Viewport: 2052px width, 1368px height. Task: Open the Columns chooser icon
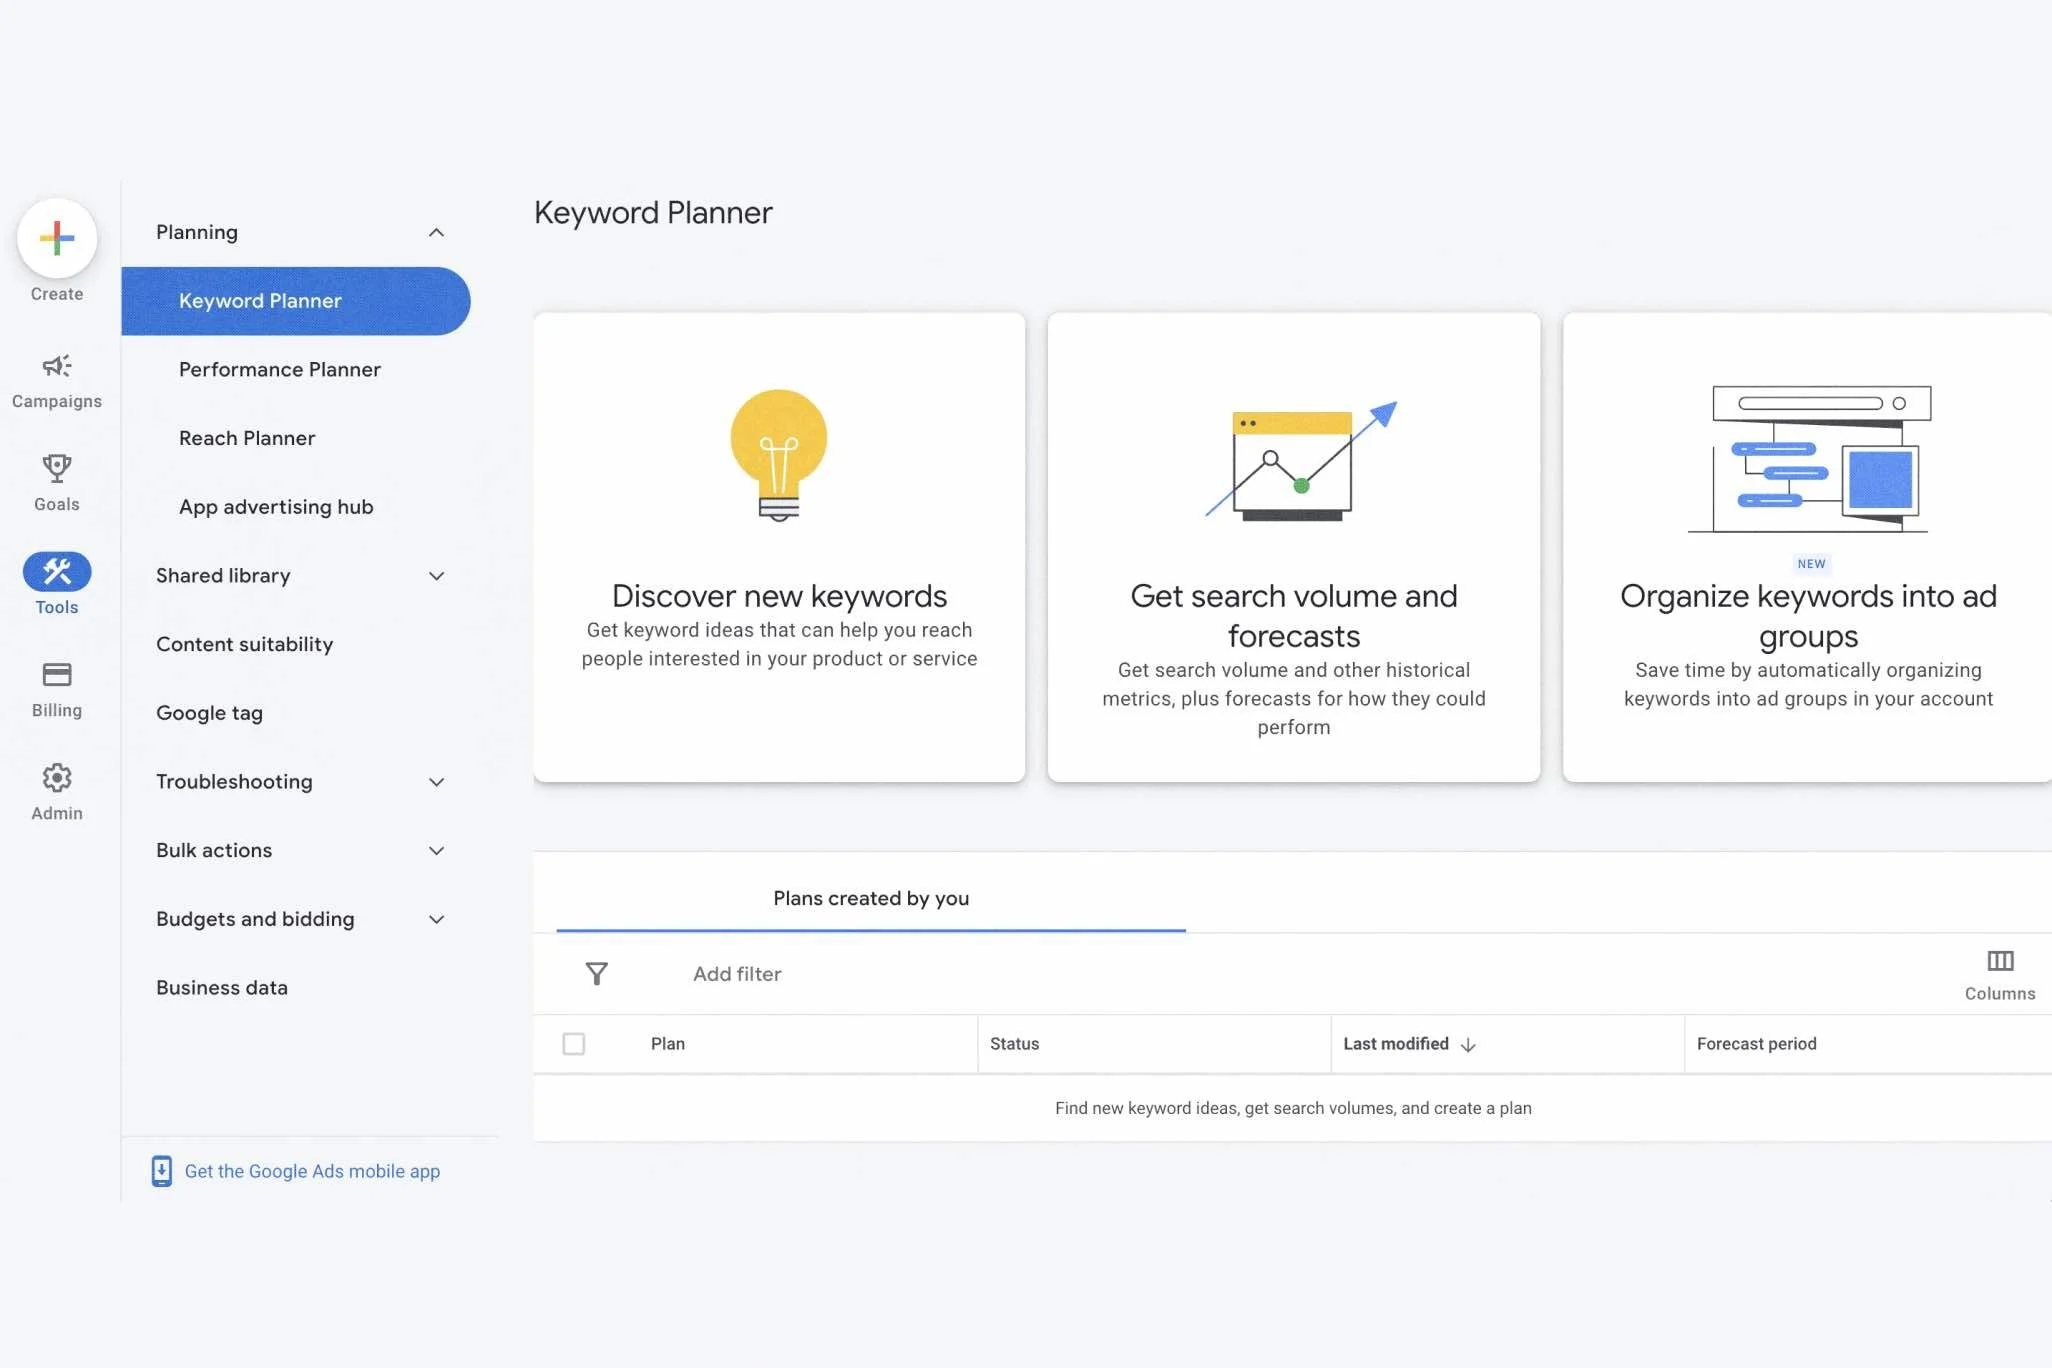tap(2000, 961)
